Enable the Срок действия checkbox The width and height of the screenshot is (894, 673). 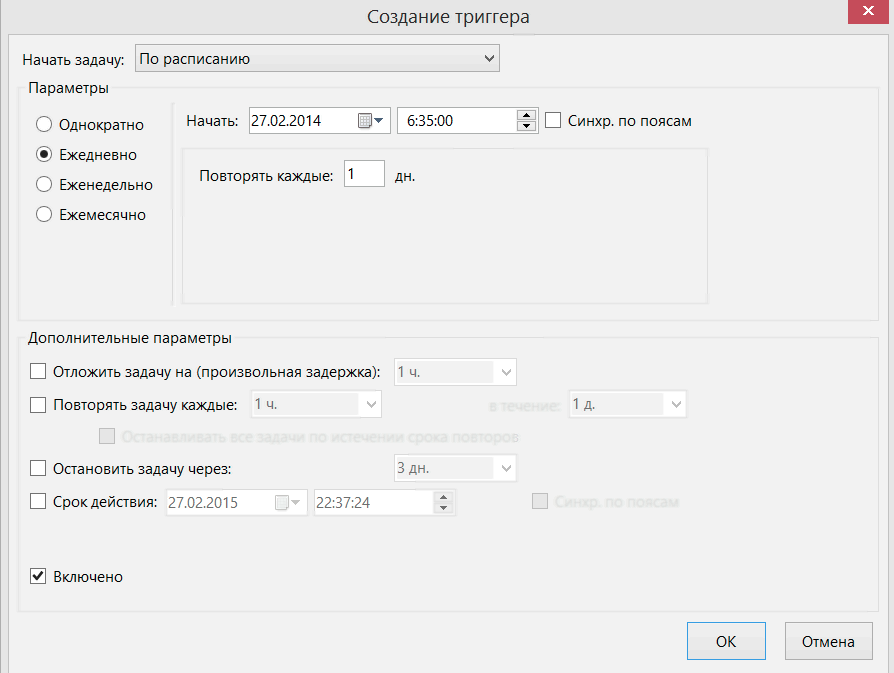[39, 502]
